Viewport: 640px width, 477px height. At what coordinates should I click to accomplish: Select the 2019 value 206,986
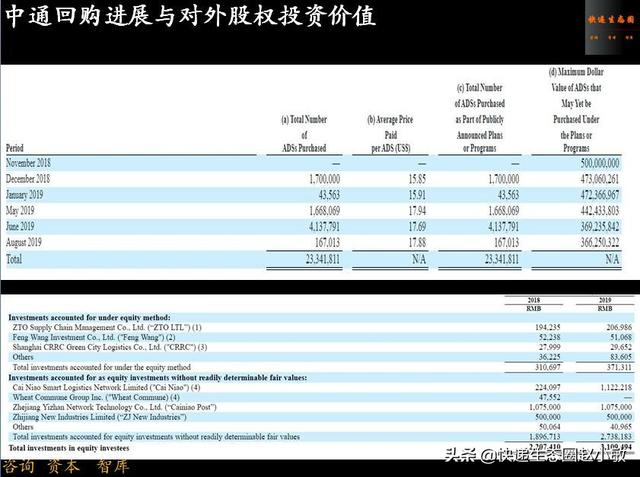point(619,327)
